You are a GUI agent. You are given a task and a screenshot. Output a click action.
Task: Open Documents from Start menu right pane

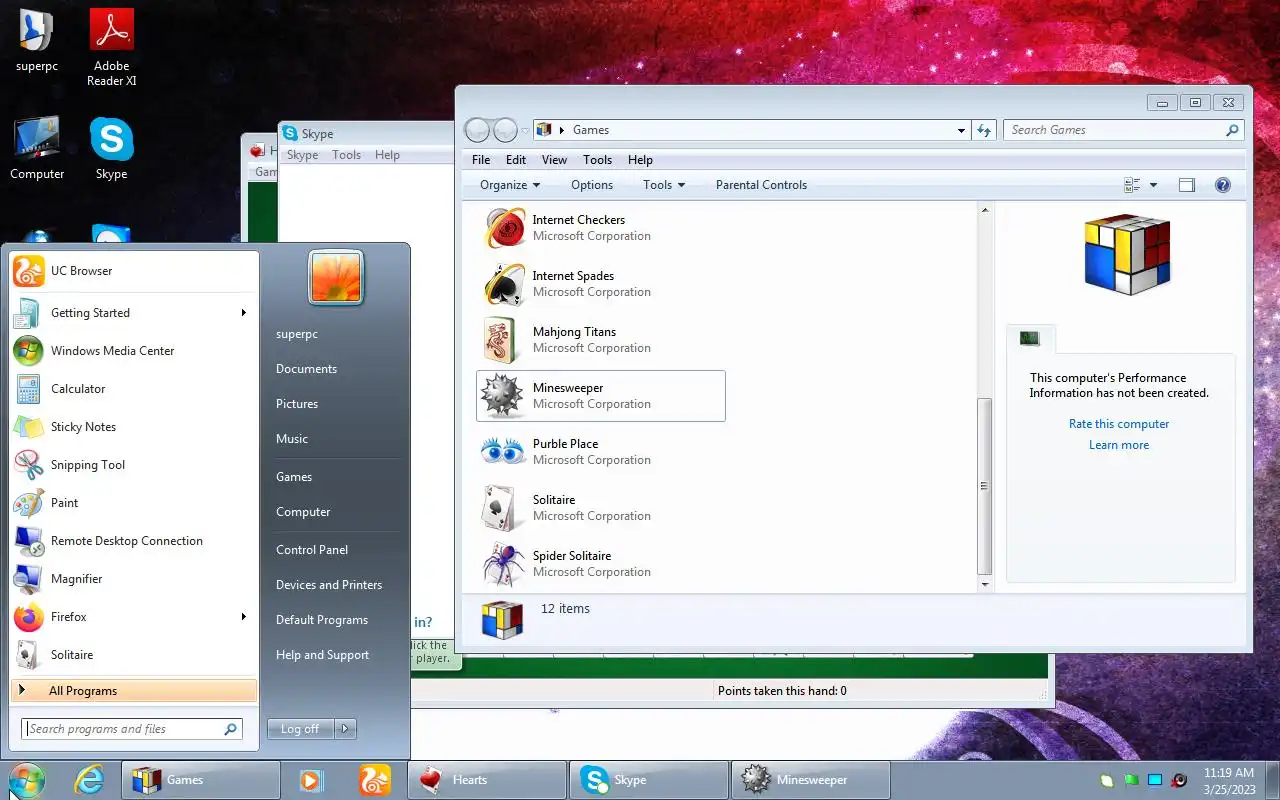click(306, 369)
